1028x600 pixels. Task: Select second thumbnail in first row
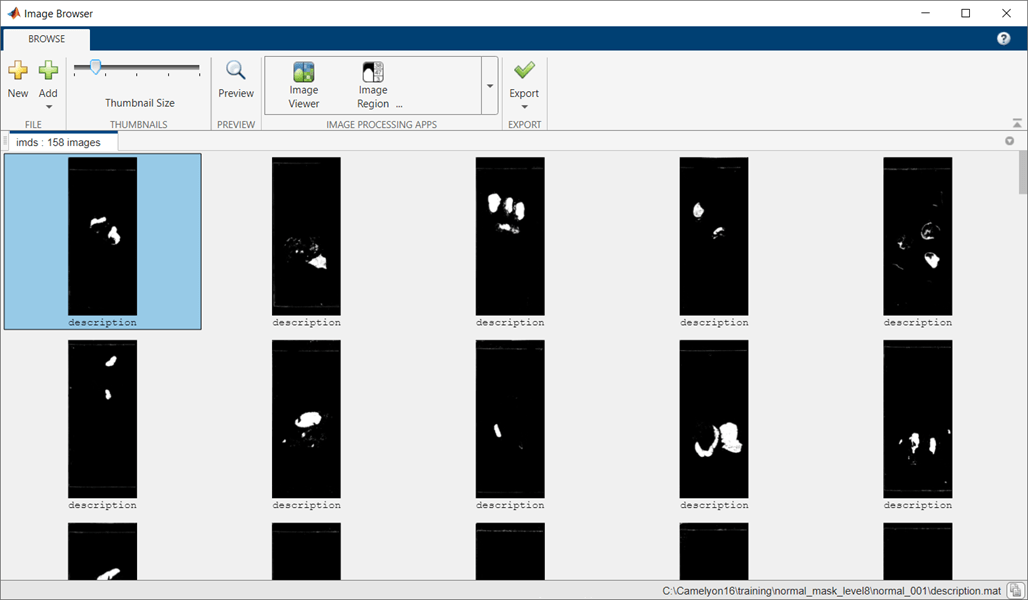pos(306,236)
